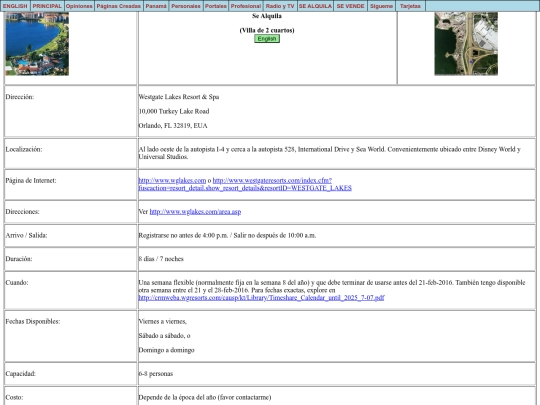Image resolution: width=540 pixels, height=405 pixels.
Task: Click the 'Costo:' label
Action: click(15, 397)
